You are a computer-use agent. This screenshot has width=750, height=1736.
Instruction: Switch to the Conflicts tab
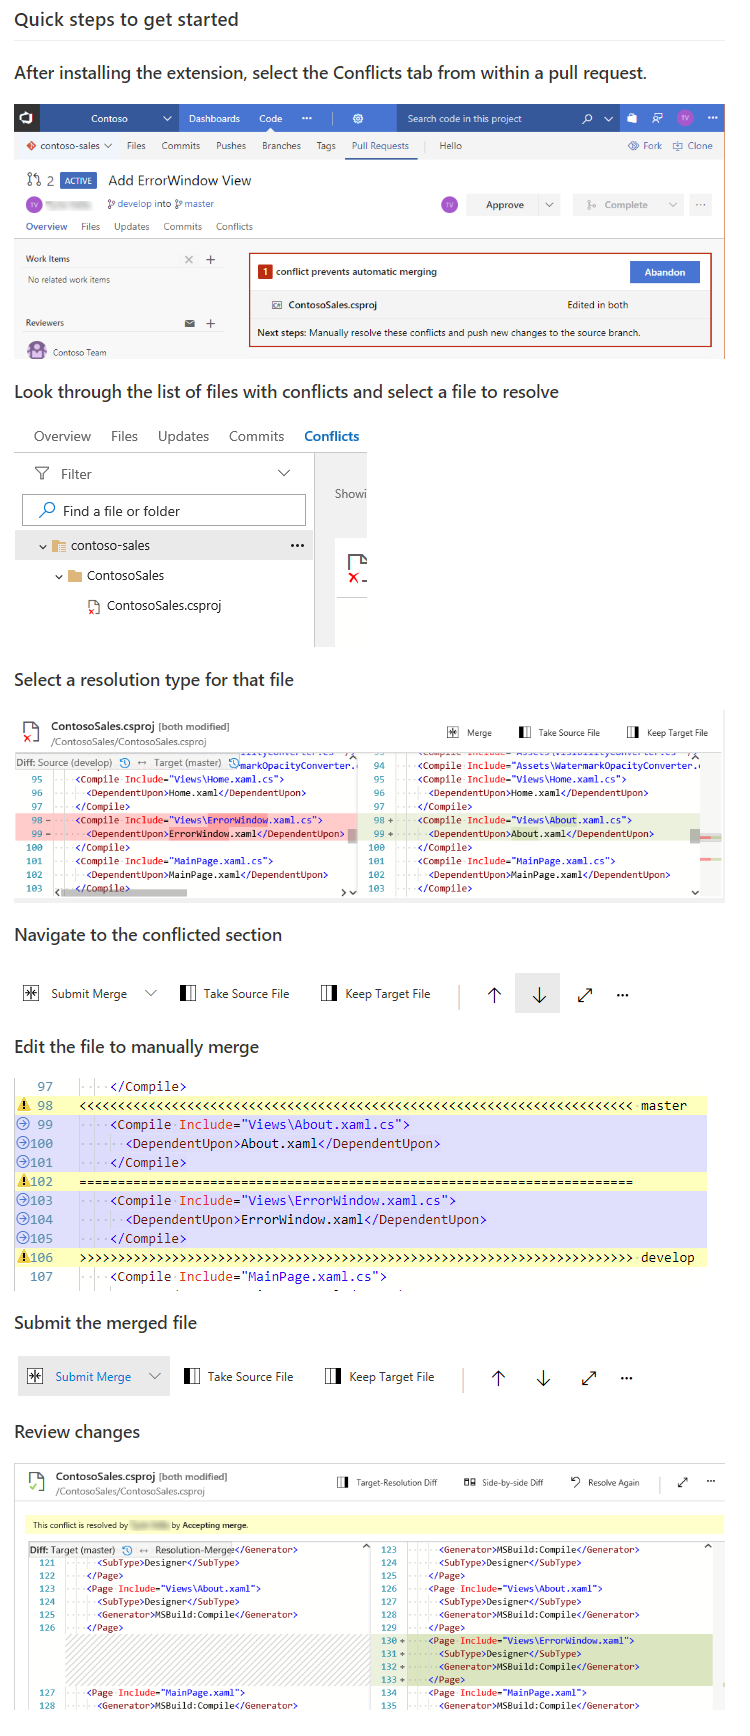click(331, 436)
